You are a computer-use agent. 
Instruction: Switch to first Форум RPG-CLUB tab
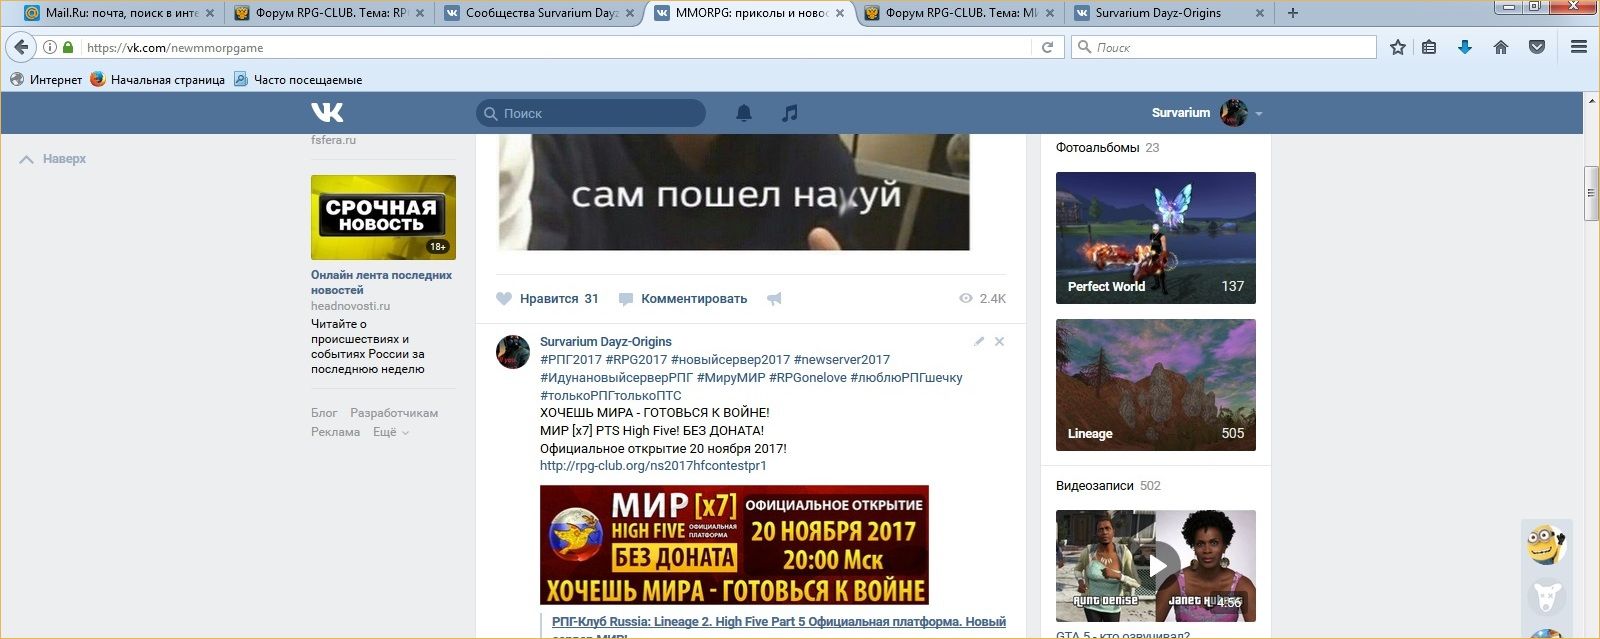point(329,13)
